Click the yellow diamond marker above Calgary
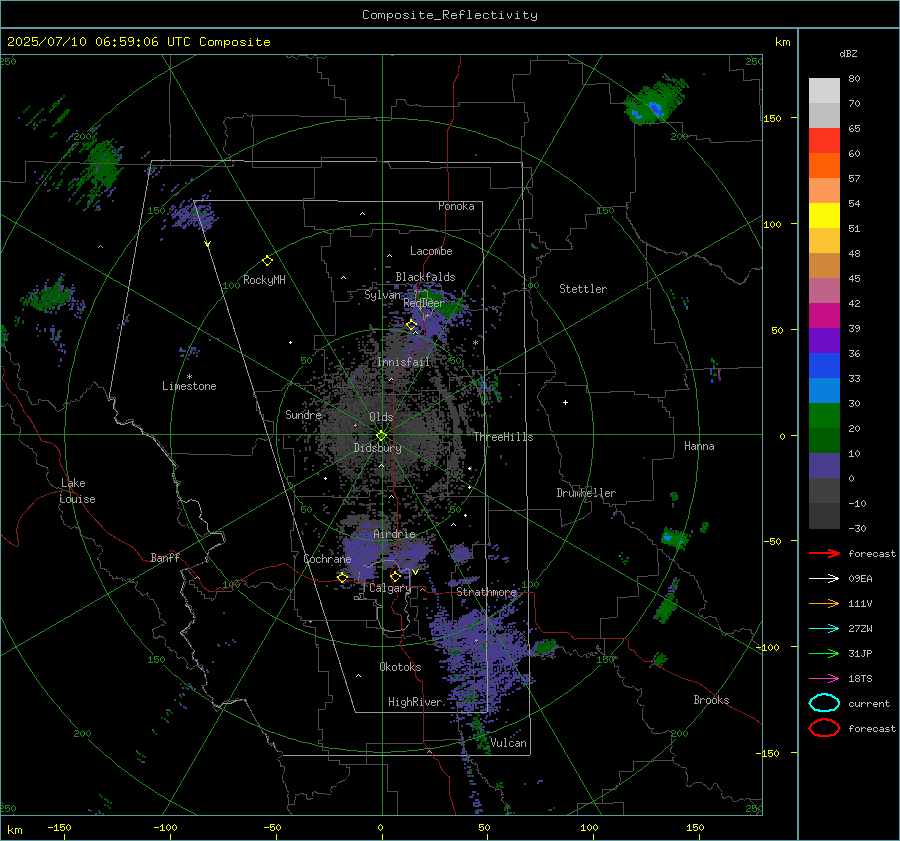 [395, 576]
